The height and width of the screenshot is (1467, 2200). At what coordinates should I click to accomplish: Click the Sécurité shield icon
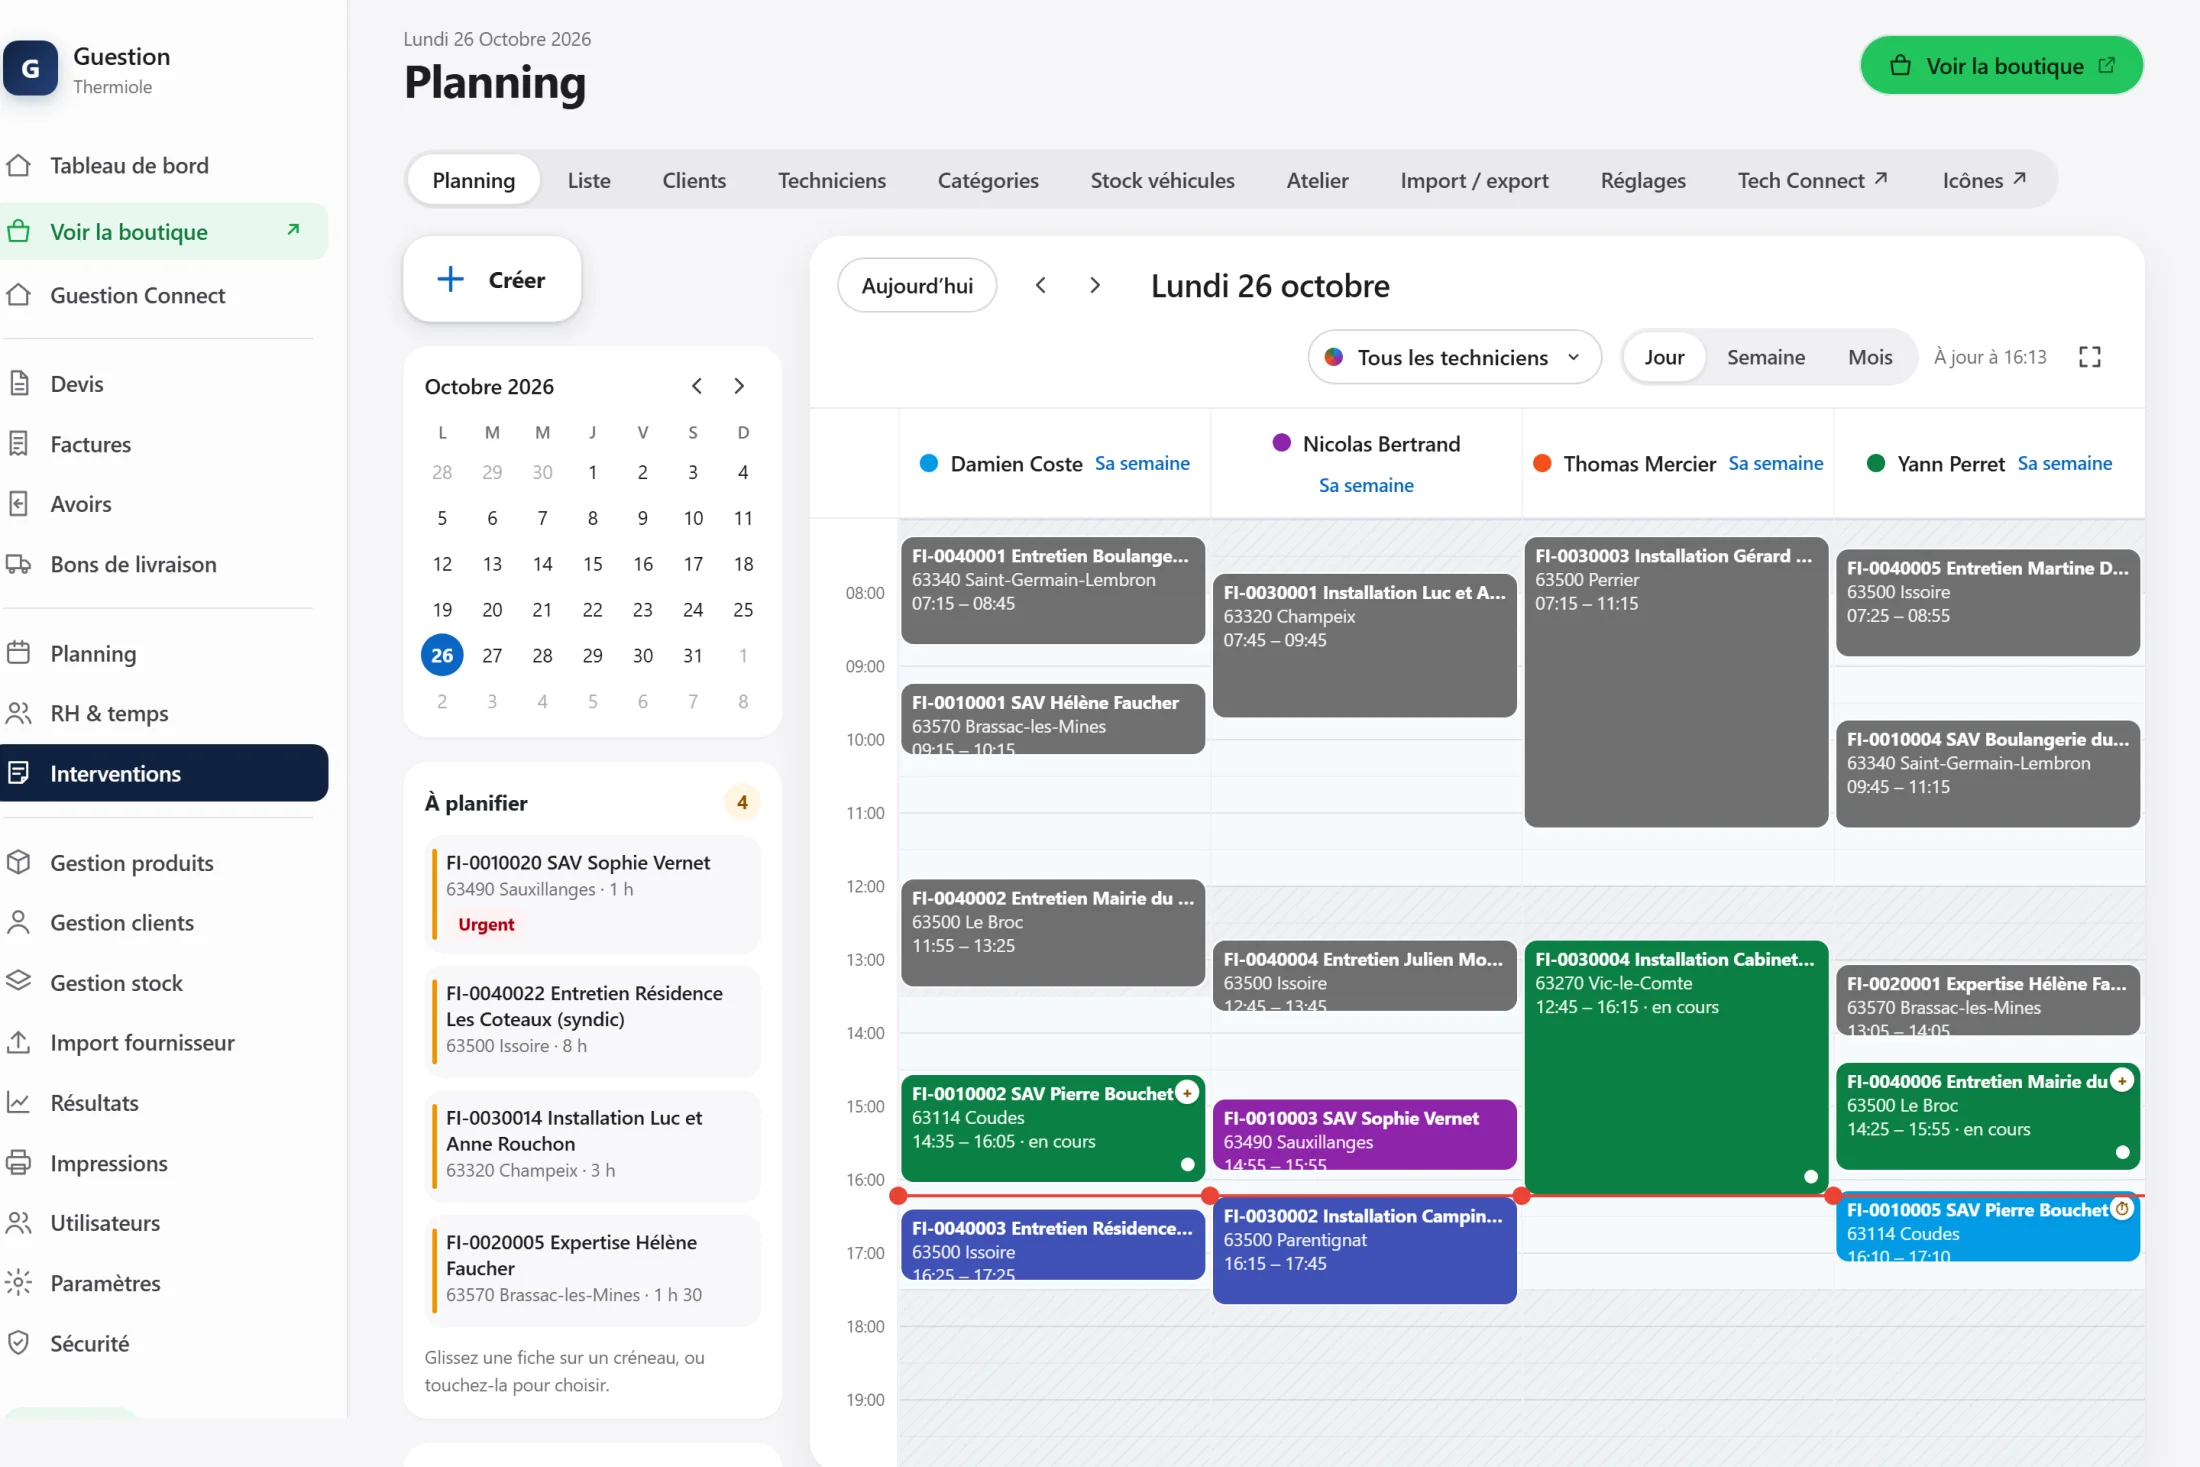click(x=18, y=1342)
